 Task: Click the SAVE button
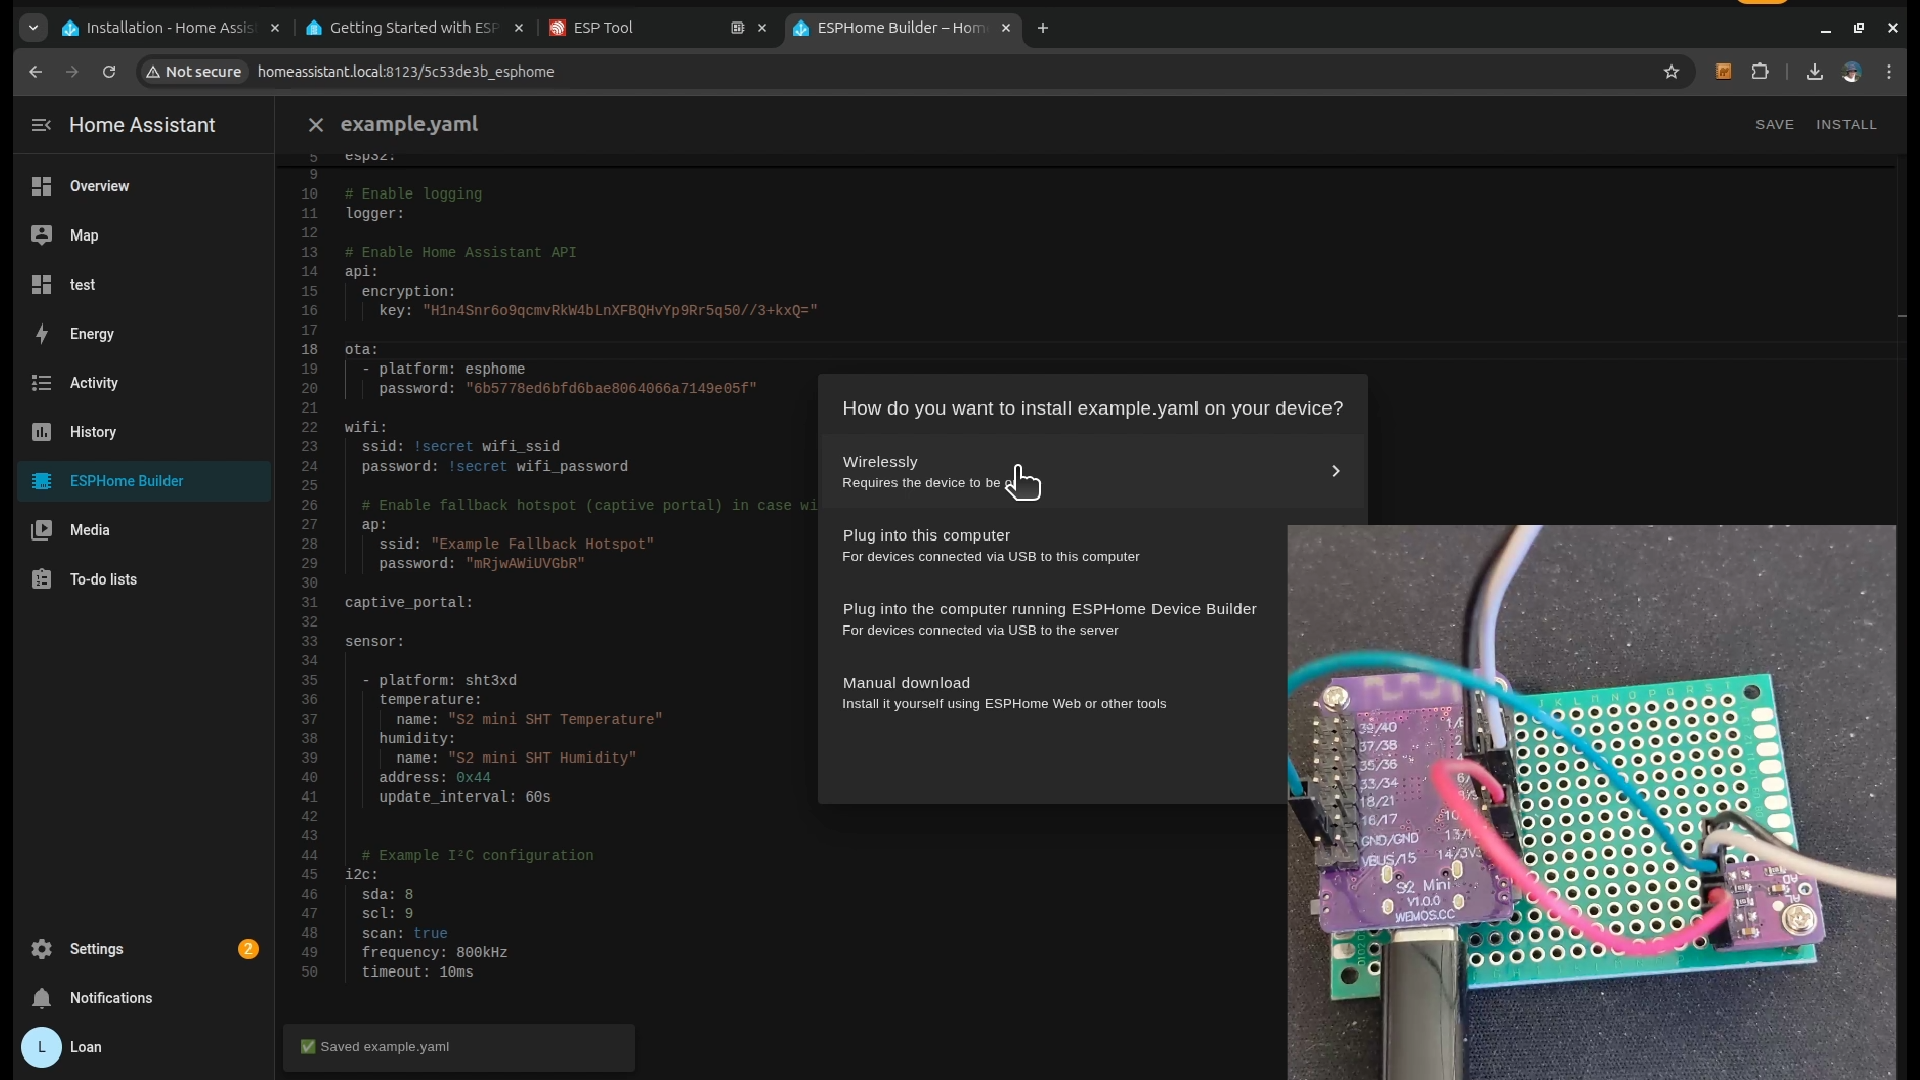1774,125
